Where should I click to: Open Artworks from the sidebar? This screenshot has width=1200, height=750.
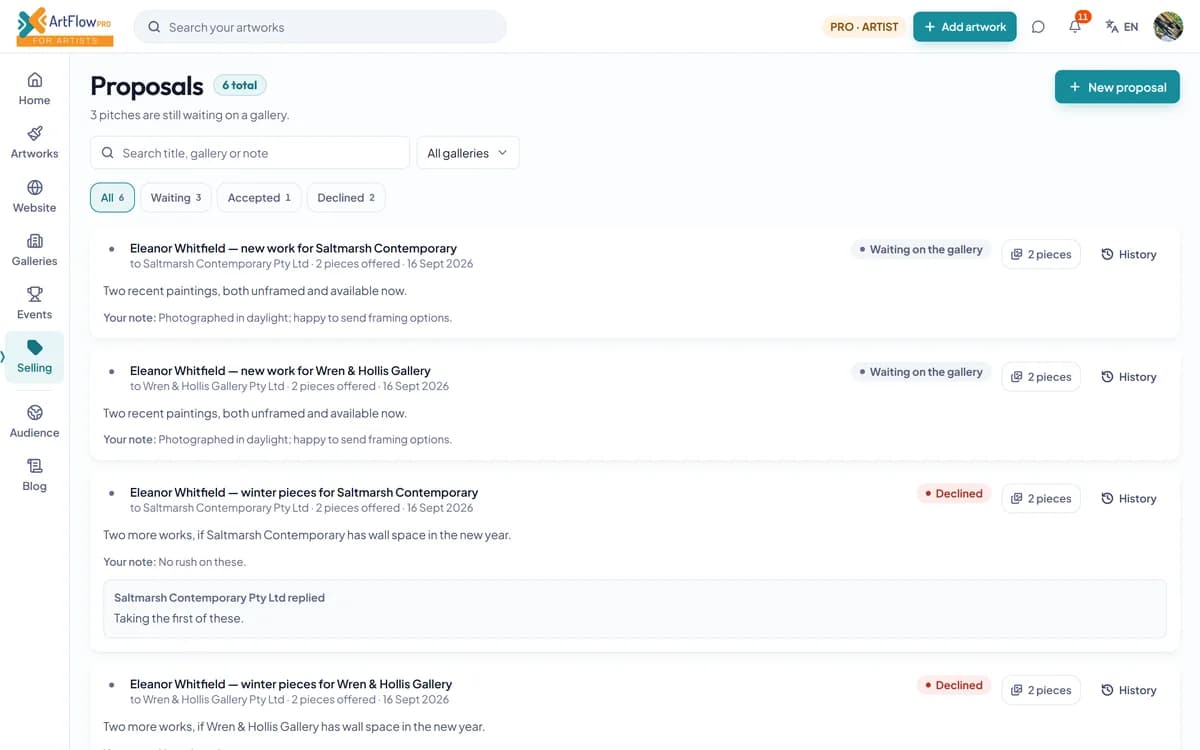[34, 142]
